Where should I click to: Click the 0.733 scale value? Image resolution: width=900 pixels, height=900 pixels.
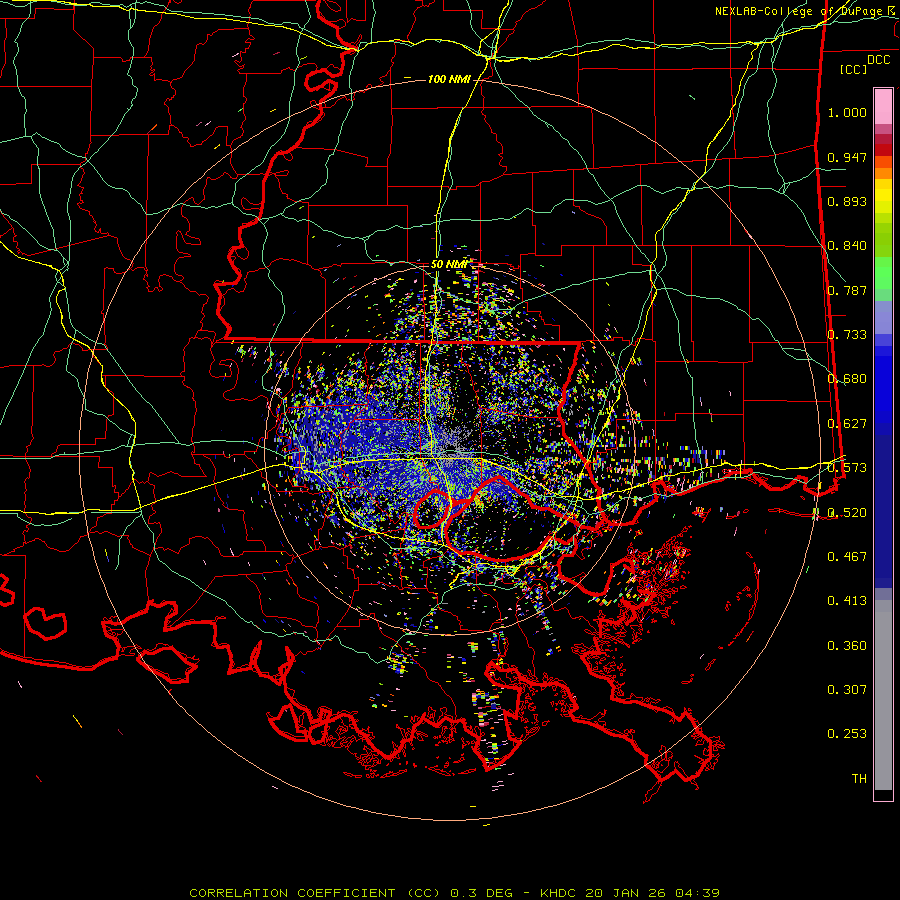click(x=847, y=335)
